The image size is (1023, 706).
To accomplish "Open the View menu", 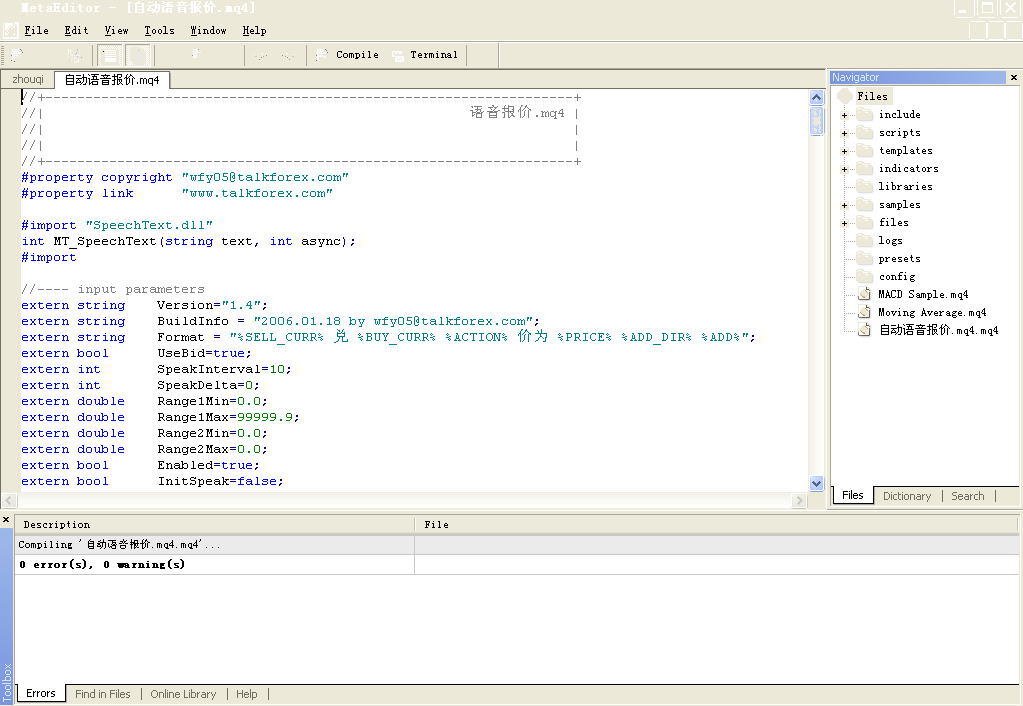I will 116,30.
